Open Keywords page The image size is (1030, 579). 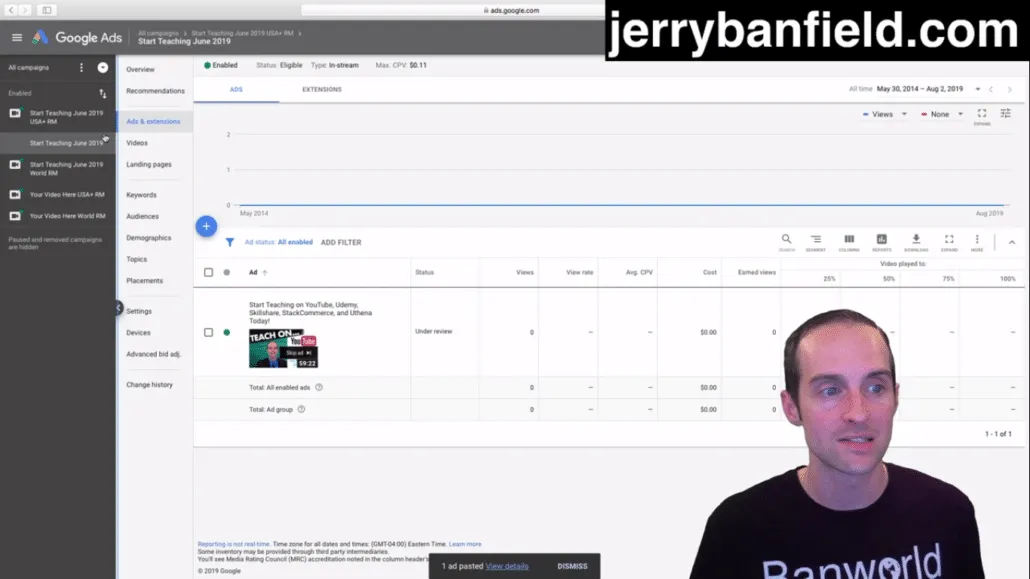click(141, 195)
